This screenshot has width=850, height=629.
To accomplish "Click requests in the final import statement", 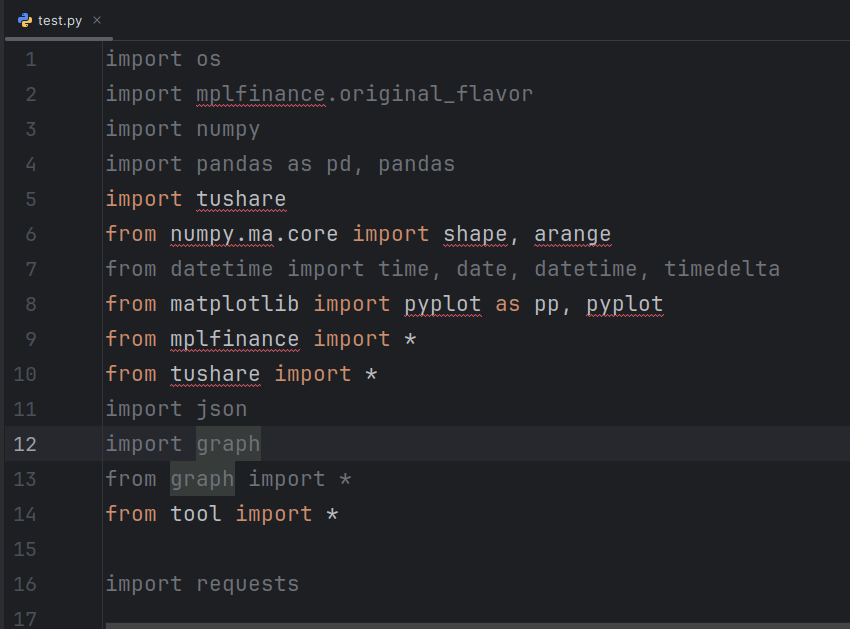I will 247,583.
